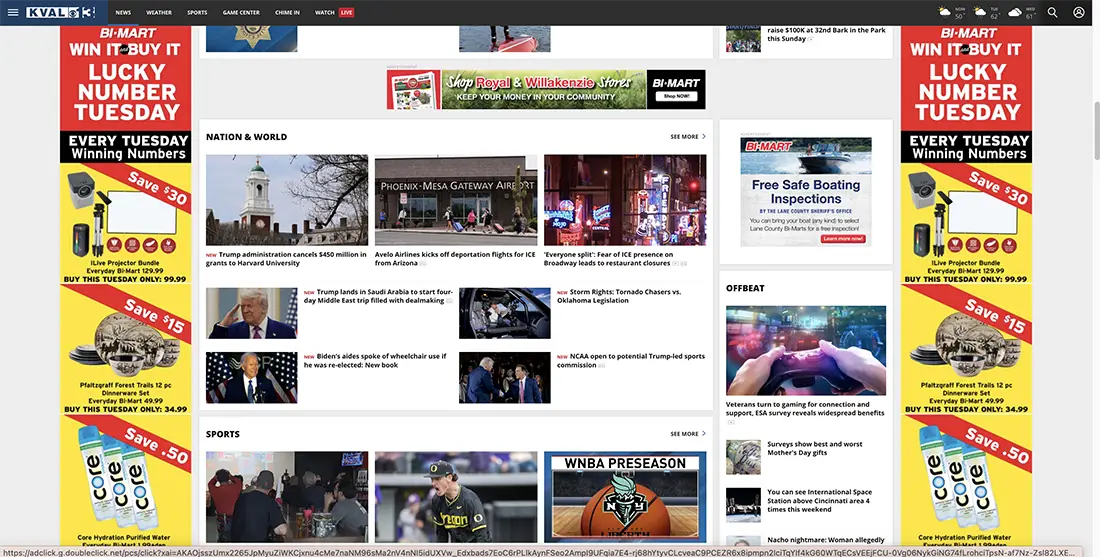Click the neon Broadway street thumbnail
The image size is (1100, 557).
pyautogui.click(x=625, y=200)
